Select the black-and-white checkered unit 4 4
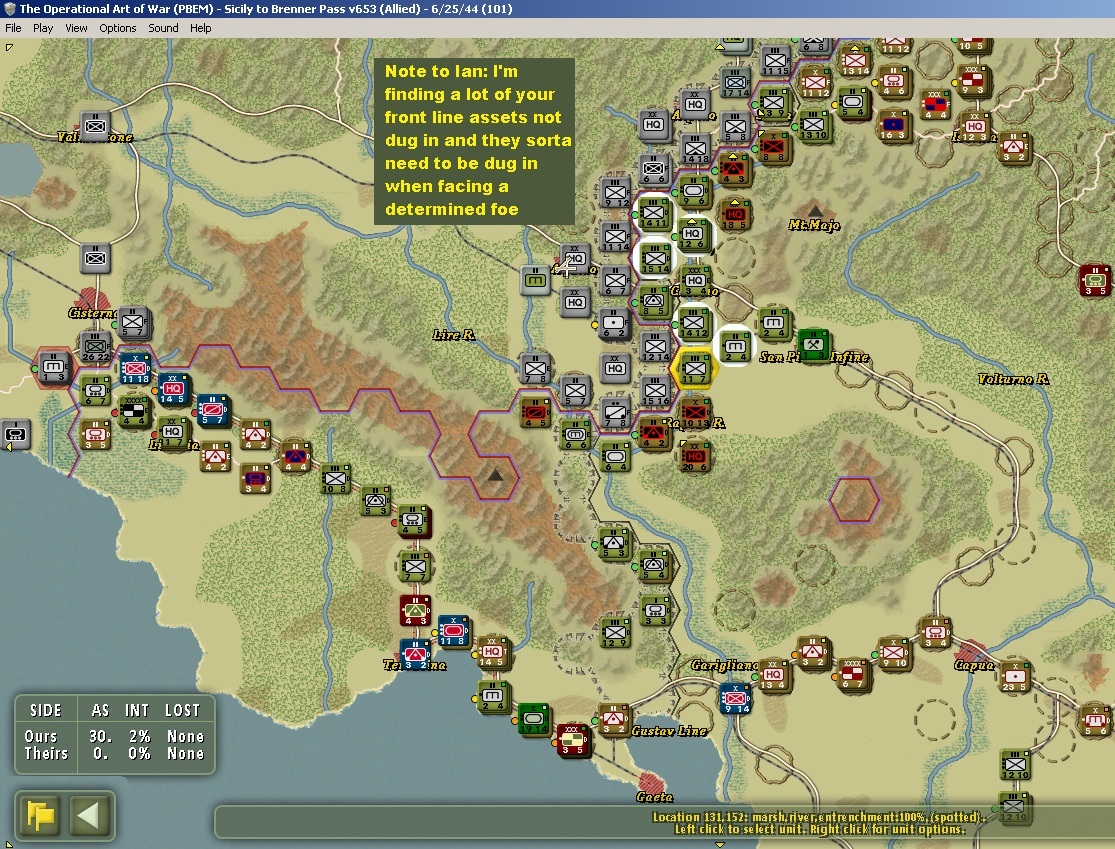This screenshot has width=1115, height=849. pos(134,412)
